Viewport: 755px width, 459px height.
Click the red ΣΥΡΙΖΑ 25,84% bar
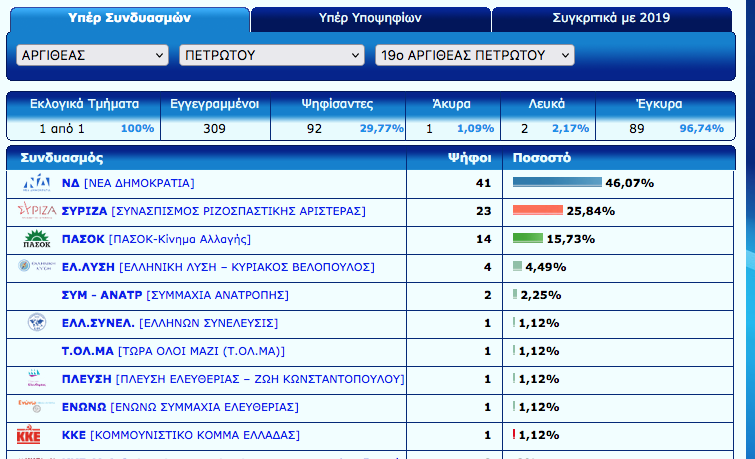tap(538, 211)
